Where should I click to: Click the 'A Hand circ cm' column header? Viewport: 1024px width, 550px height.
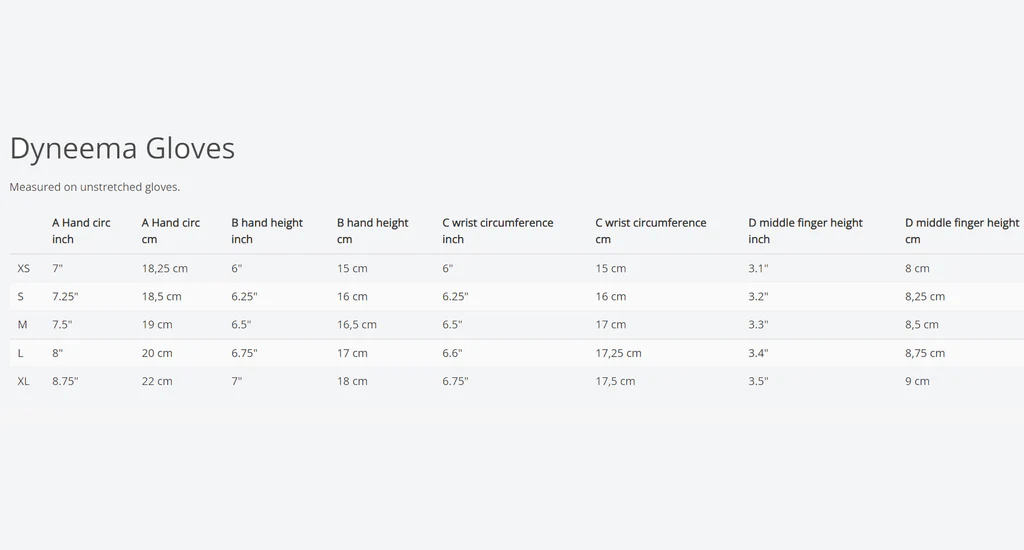coord(170,231)
